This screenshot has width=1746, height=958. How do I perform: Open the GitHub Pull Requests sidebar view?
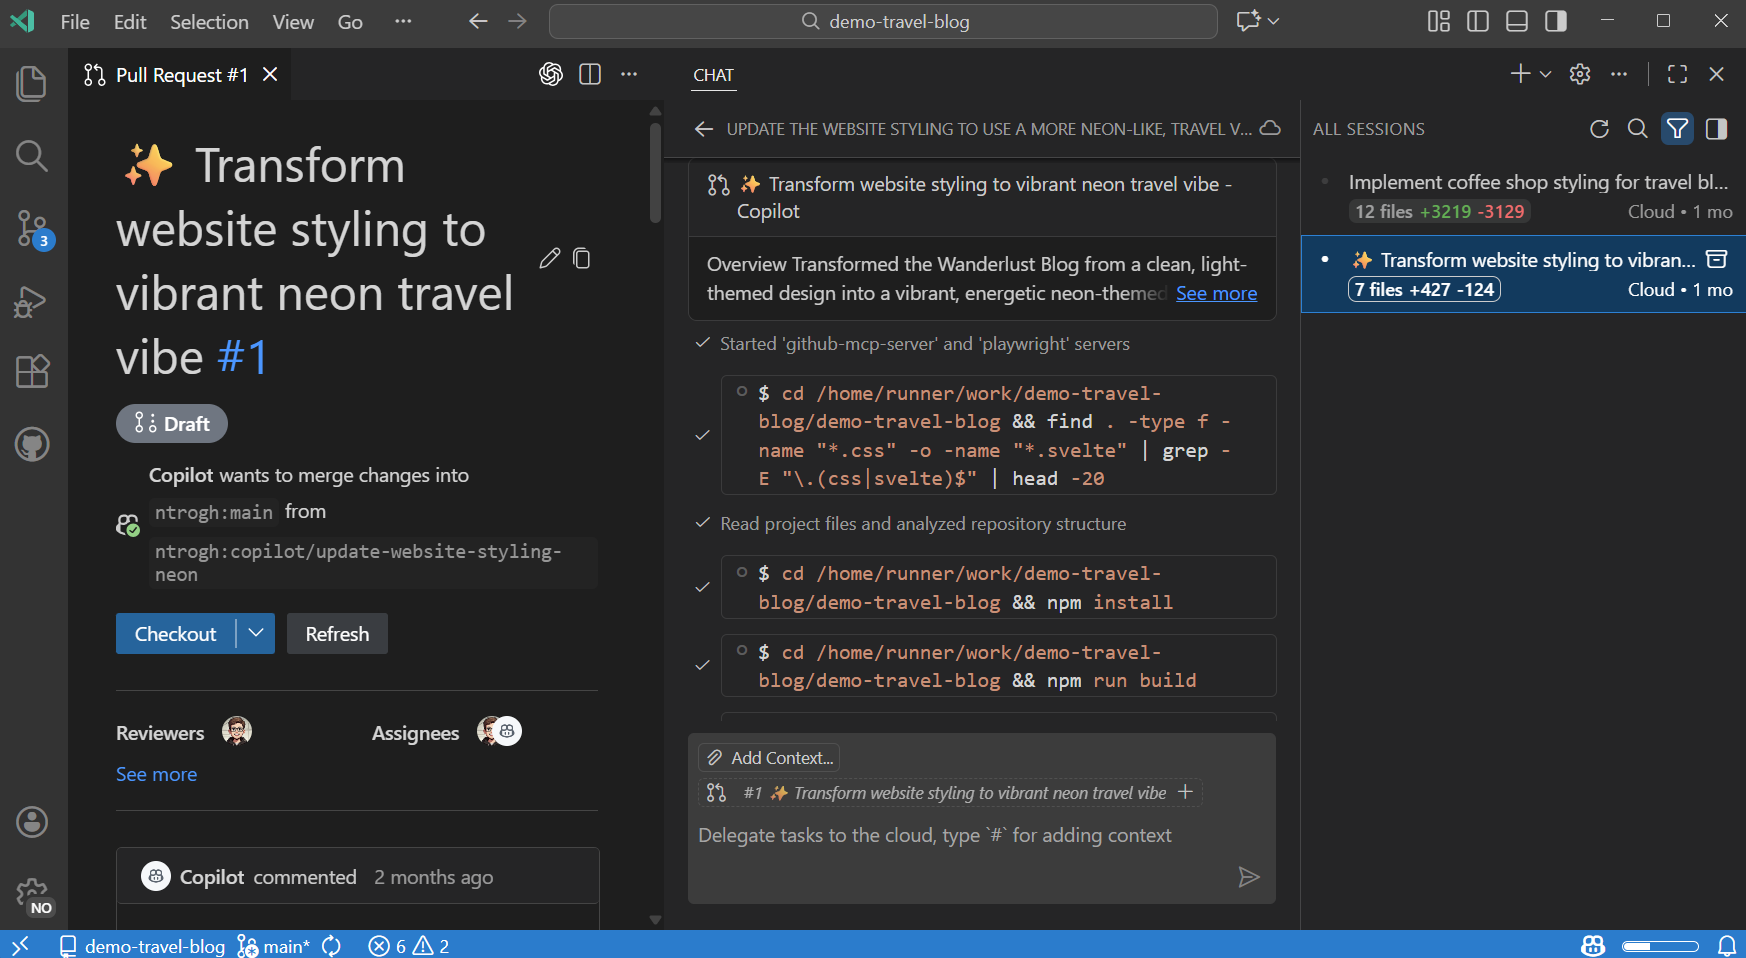point(31,444)
